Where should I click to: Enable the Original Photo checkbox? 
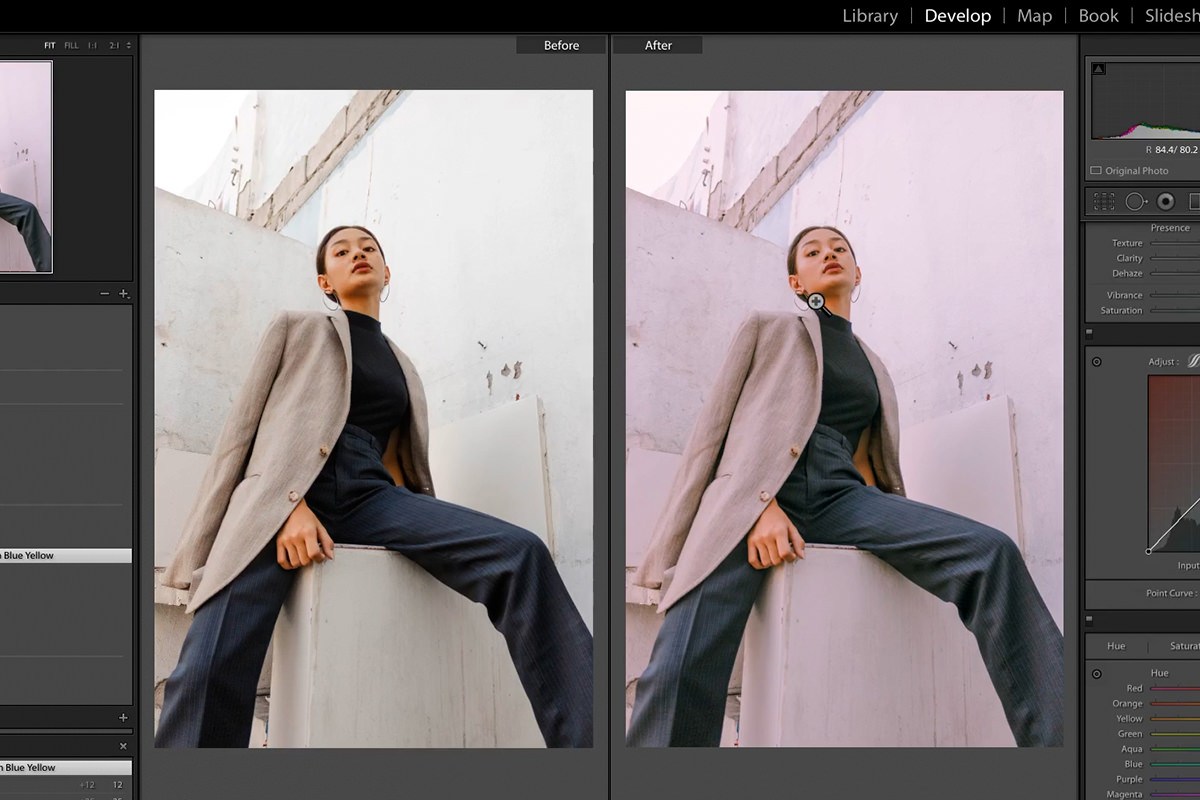click(x=1096, y=171)
